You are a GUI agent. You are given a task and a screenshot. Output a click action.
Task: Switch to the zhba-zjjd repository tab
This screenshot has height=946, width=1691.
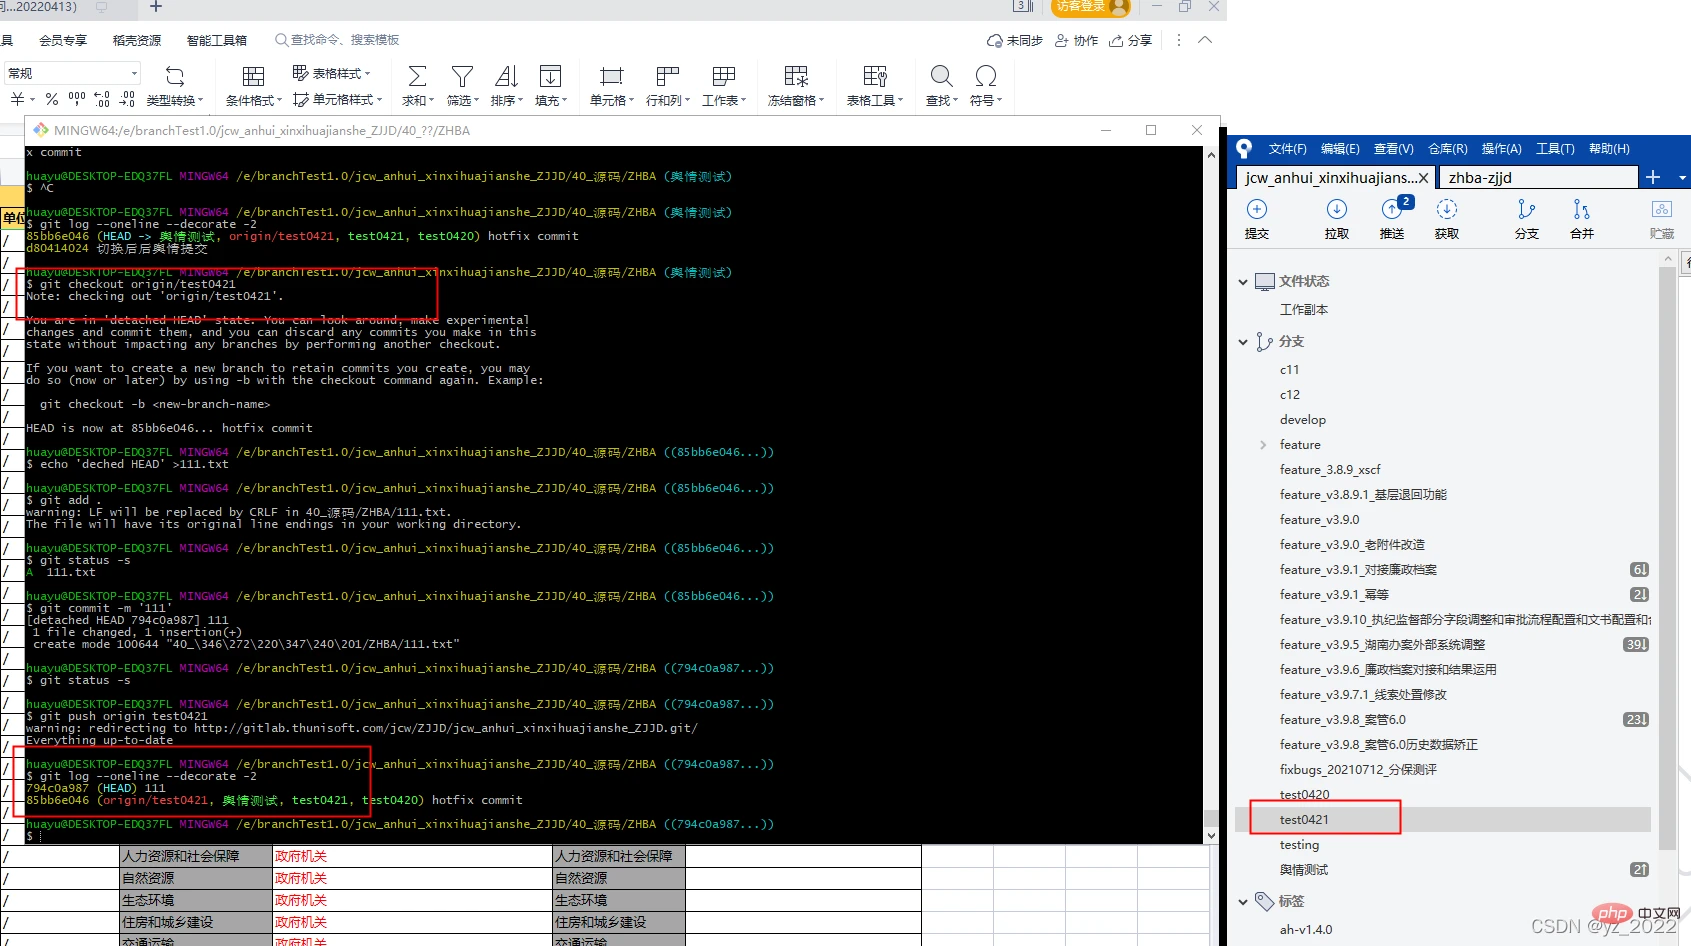1536,178
